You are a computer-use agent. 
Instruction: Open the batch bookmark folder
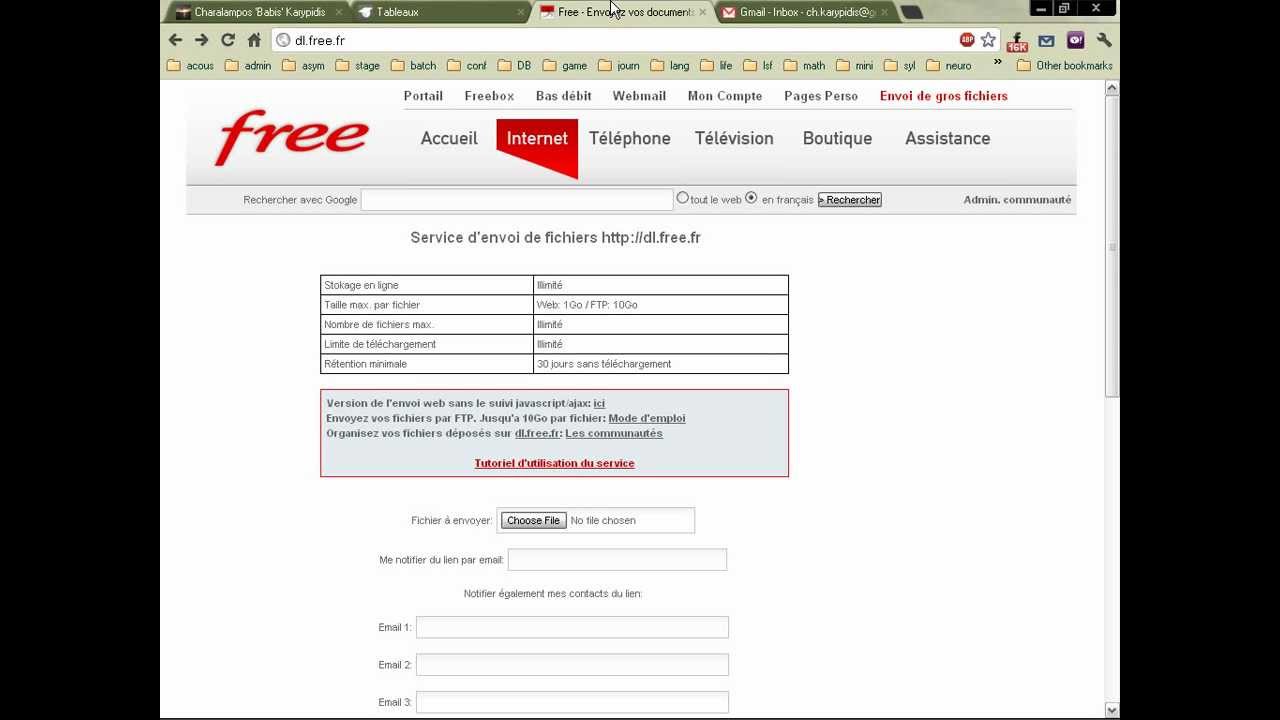414,66
